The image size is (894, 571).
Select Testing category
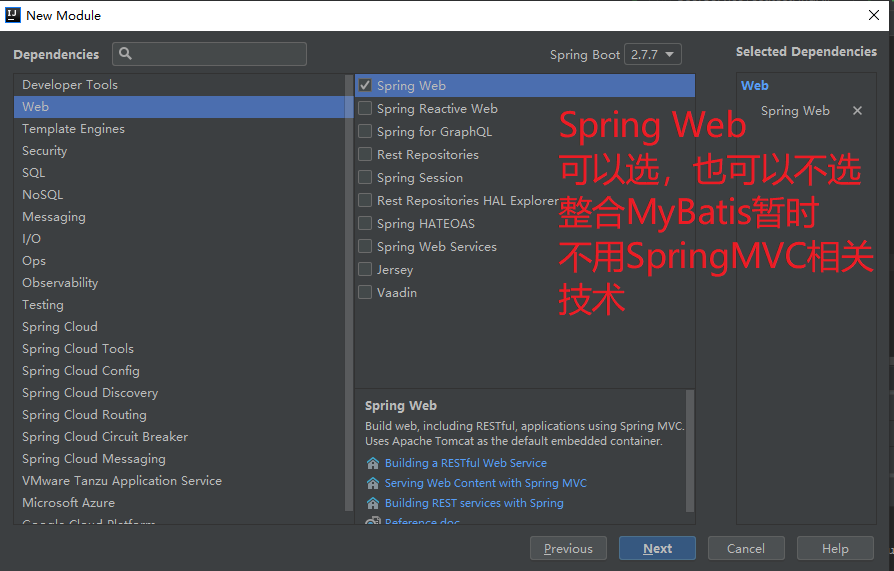tap(180, 305)
